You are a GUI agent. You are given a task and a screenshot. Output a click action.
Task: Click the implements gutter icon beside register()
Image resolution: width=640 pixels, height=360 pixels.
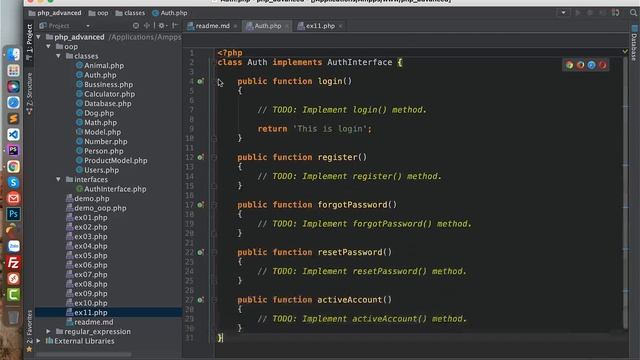coord(200,157)
